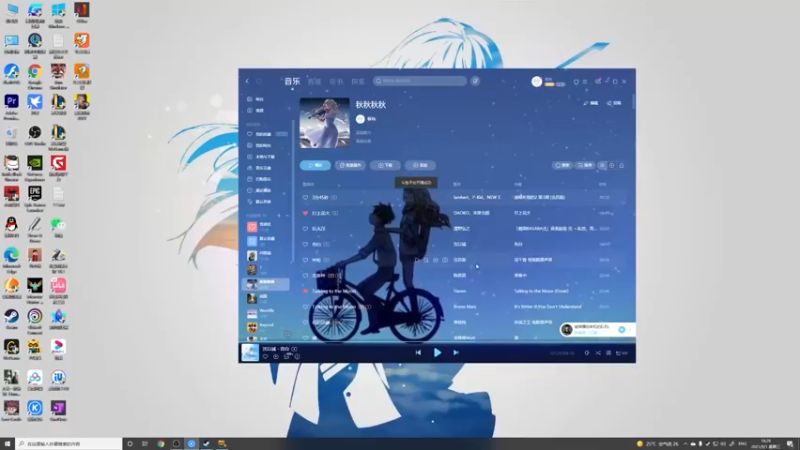
Task: Collapse the created playlists section arrow
Action: pos(287,216)
